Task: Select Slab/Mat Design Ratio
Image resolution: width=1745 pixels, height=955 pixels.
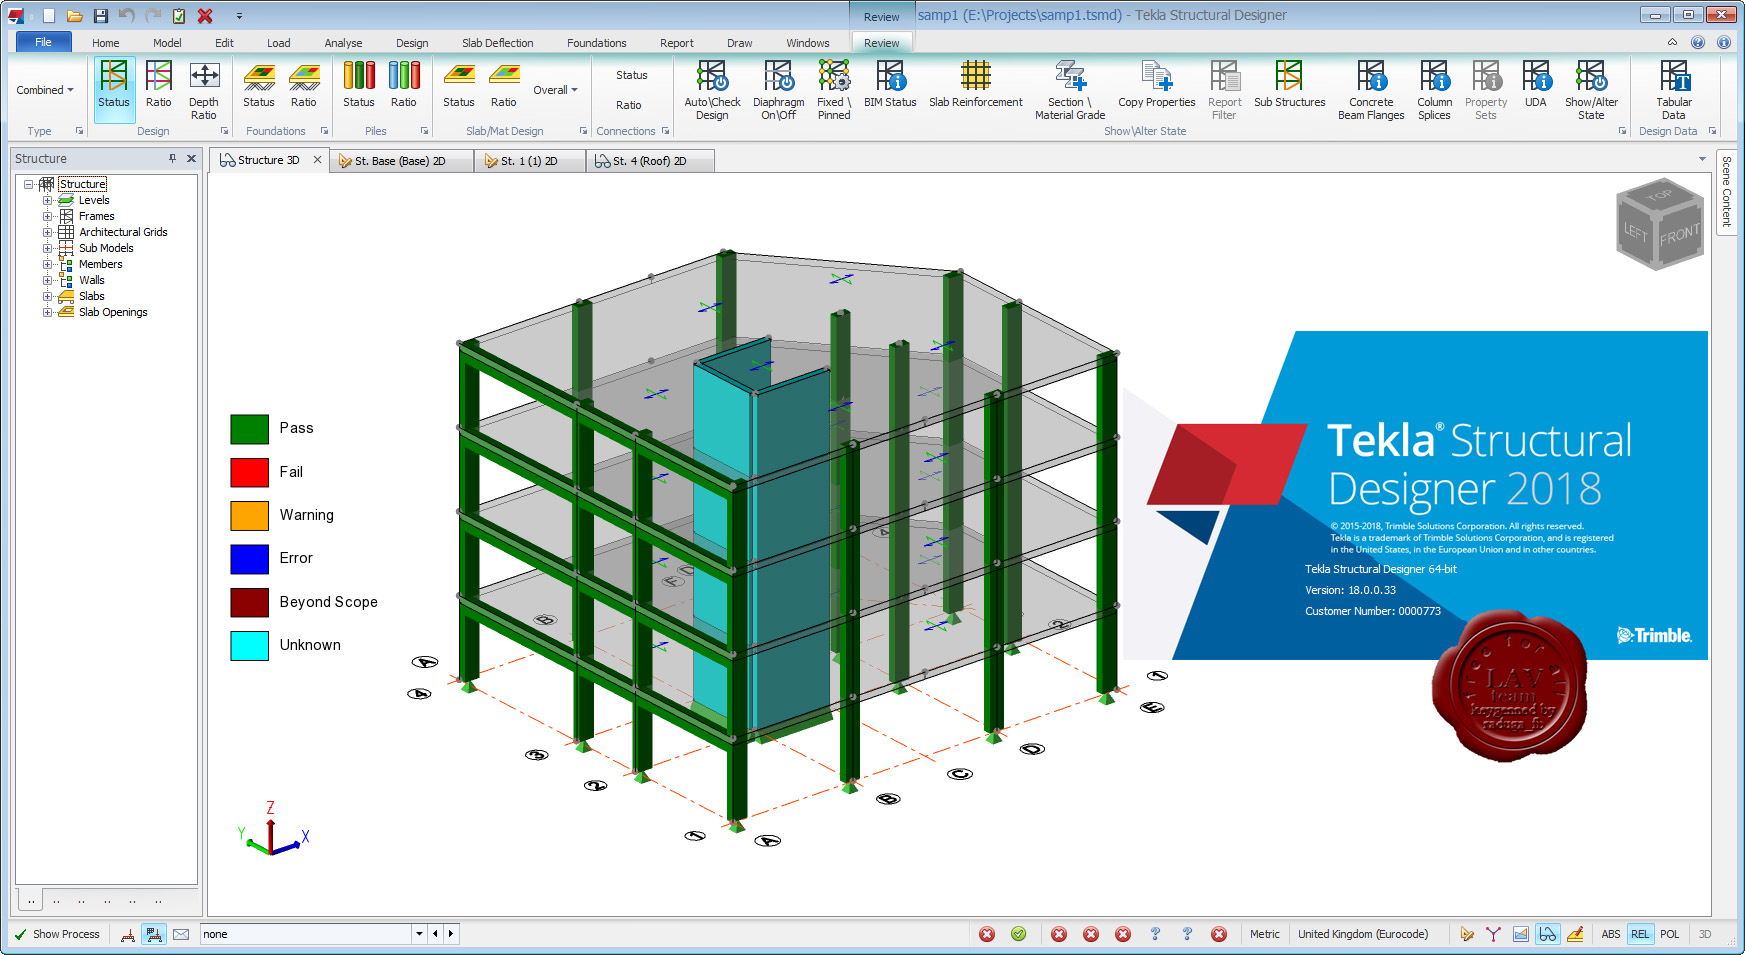Action: (x=504, y=85)
